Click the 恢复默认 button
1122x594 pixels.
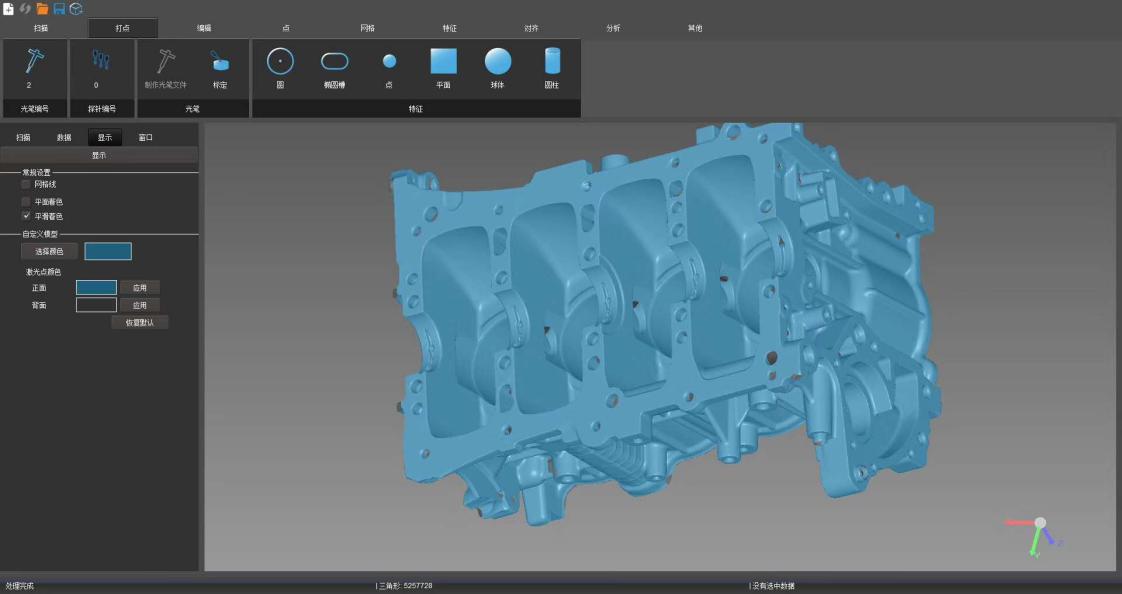click(140, 322)
